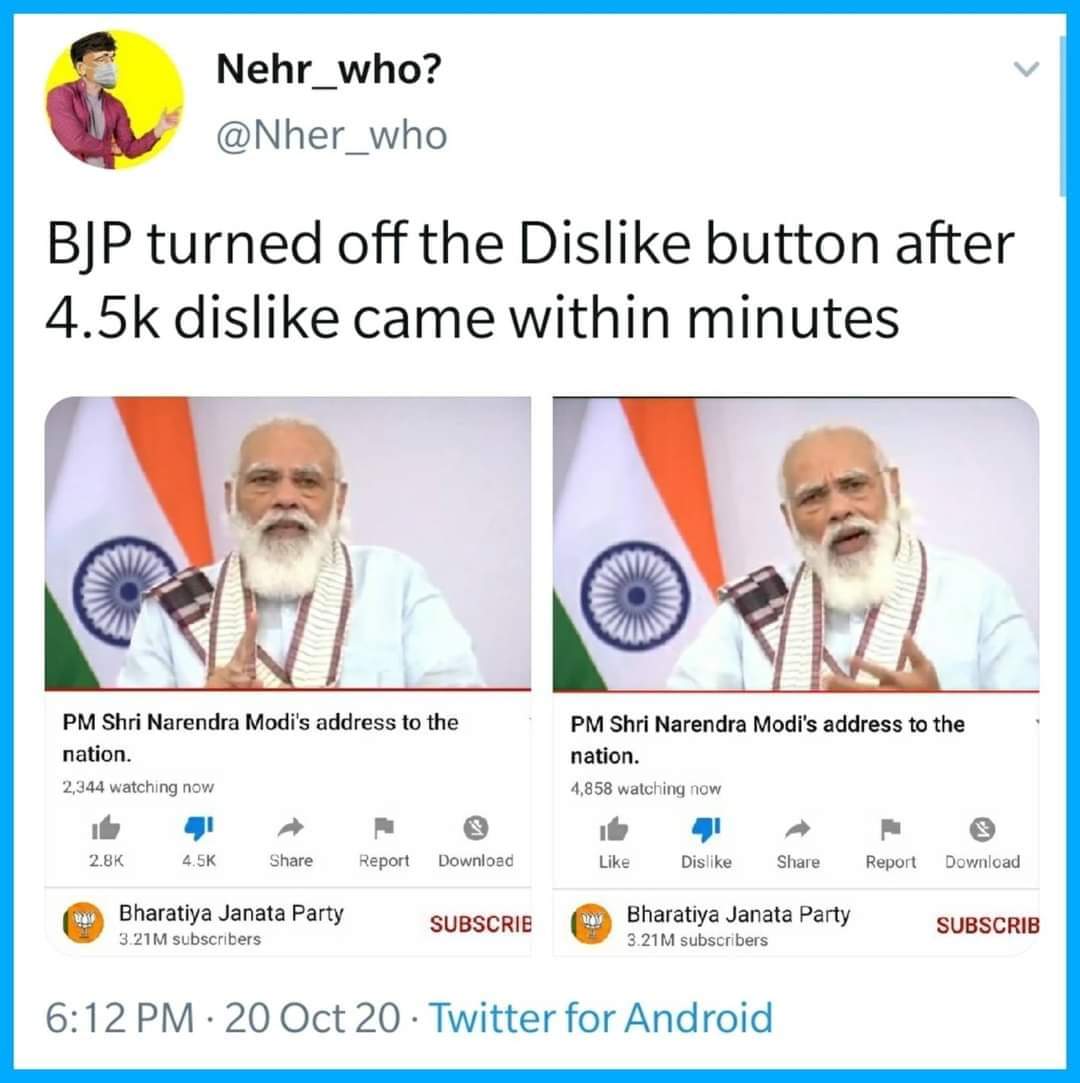Screen dimensions: 1080x1083
Task: Expand left video title description arrow
Action: coord(527,720)
